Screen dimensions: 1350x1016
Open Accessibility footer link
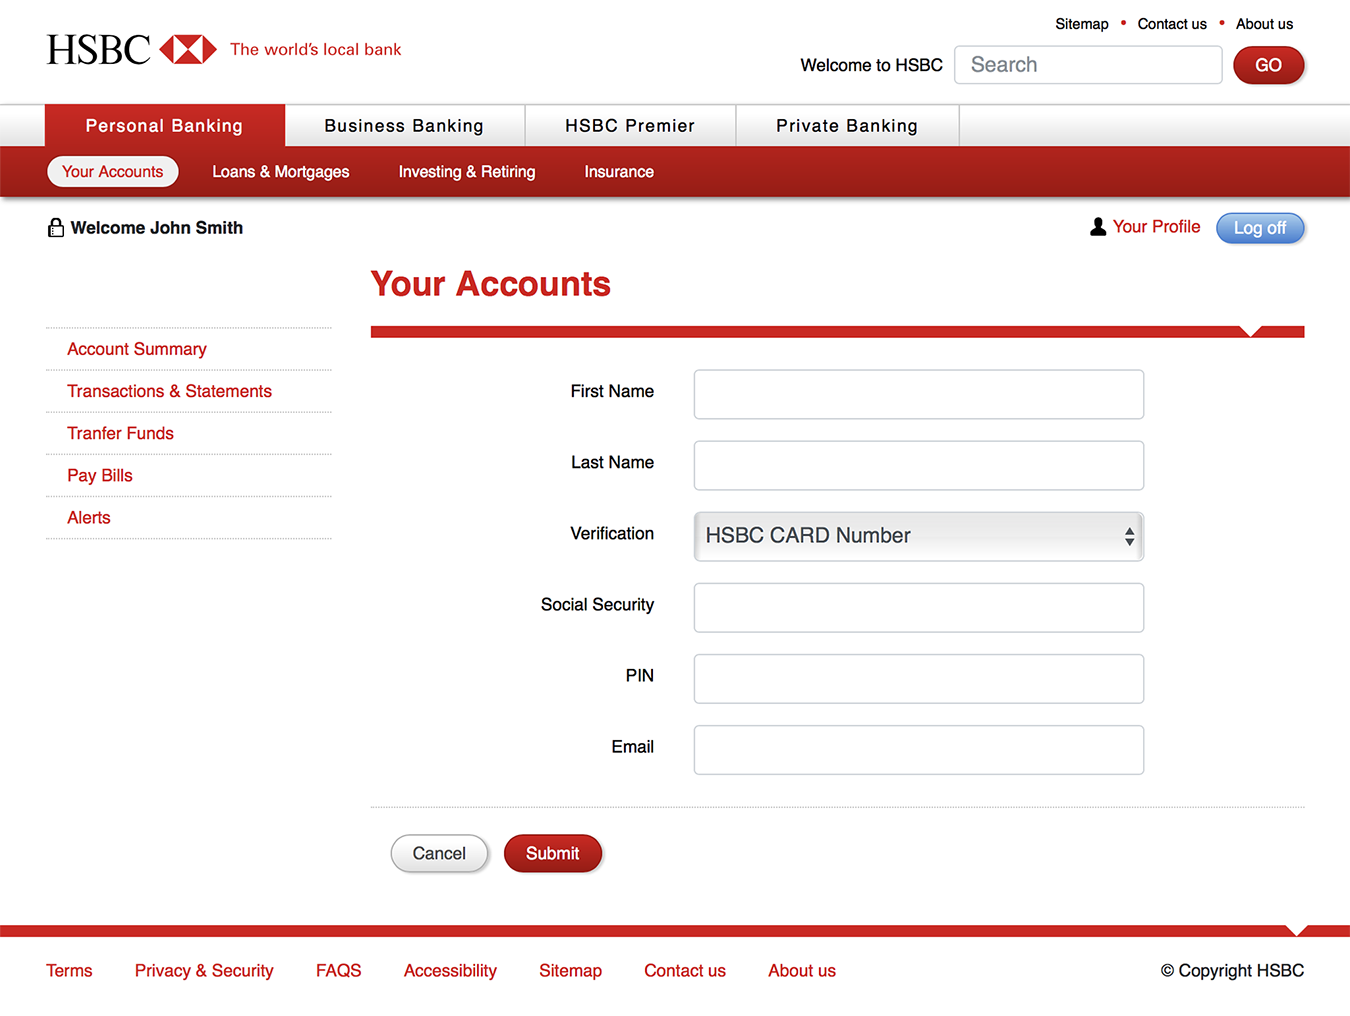pos(450,971)
